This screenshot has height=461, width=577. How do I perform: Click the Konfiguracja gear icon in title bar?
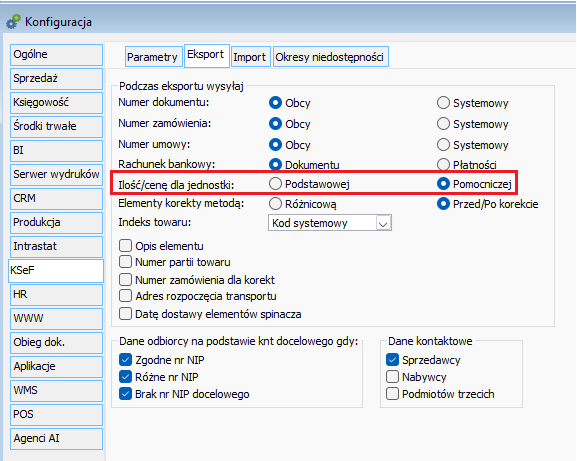[13, 22]
